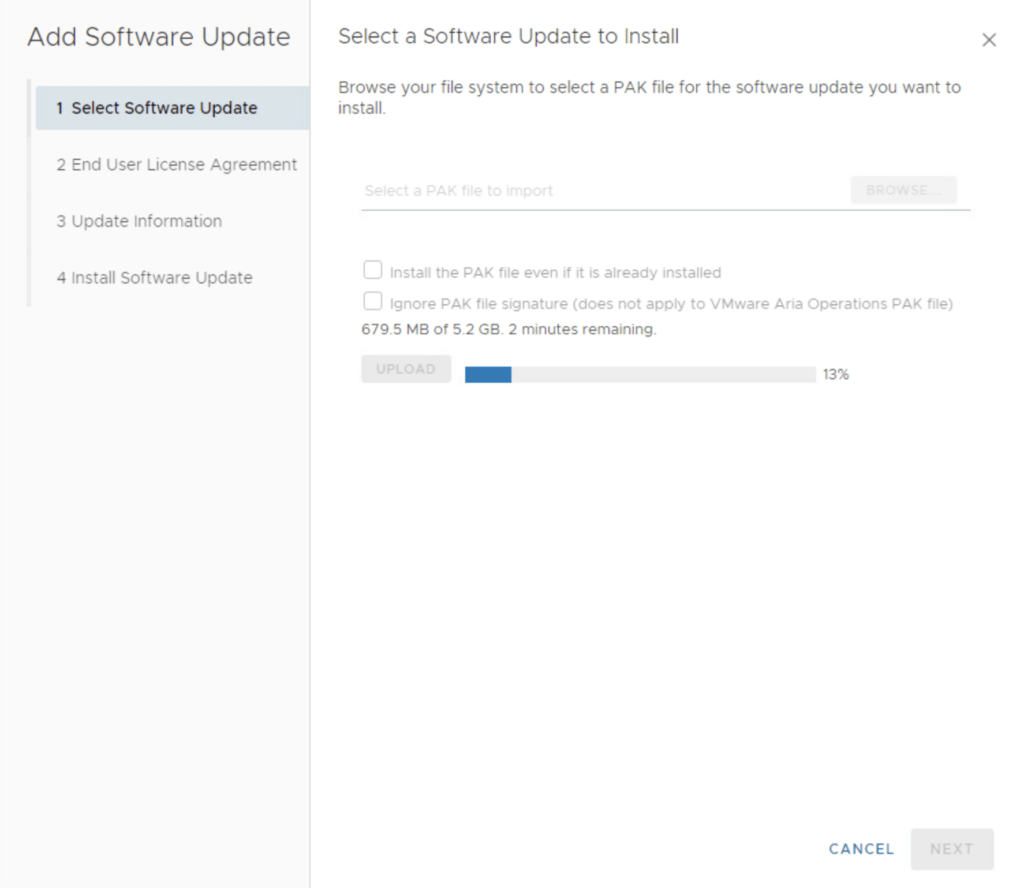Click the gray unfilled part of progress bar
This screenshot has width=1024, height=888.
coord(660,375)
